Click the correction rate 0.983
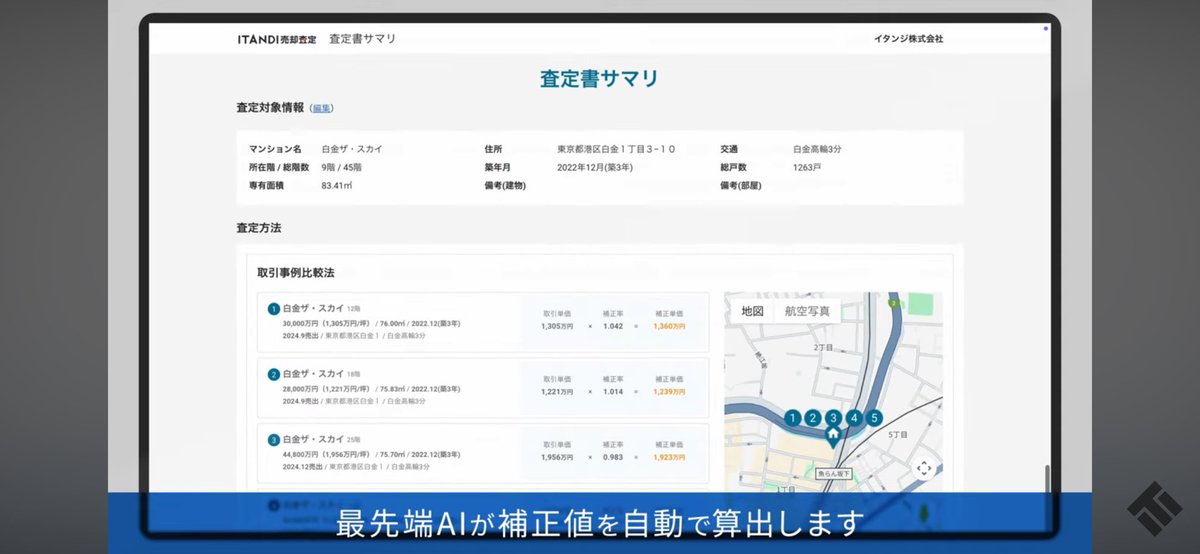 613,457
